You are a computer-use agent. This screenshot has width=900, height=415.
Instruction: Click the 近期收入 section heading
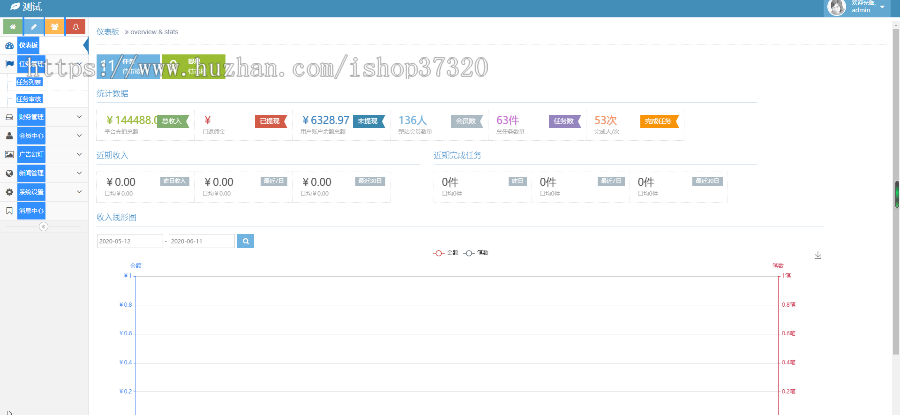click(112, 155)
